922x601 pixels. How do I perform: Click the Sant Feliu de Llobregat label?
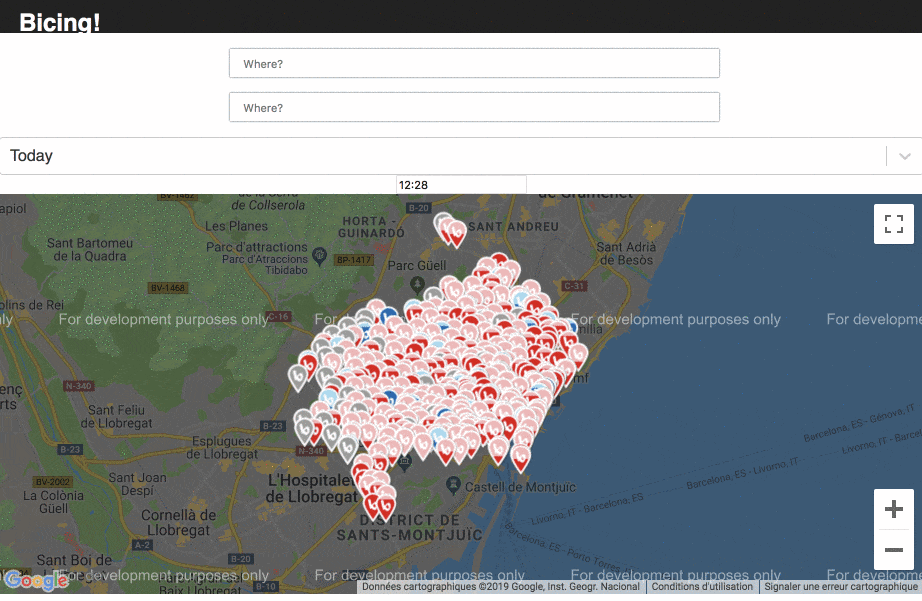pyautogui.click(x=116, y=416)
